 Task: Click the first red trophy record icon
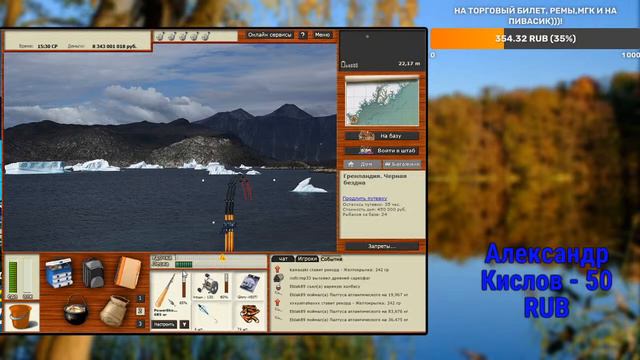(x=278, y=269)
